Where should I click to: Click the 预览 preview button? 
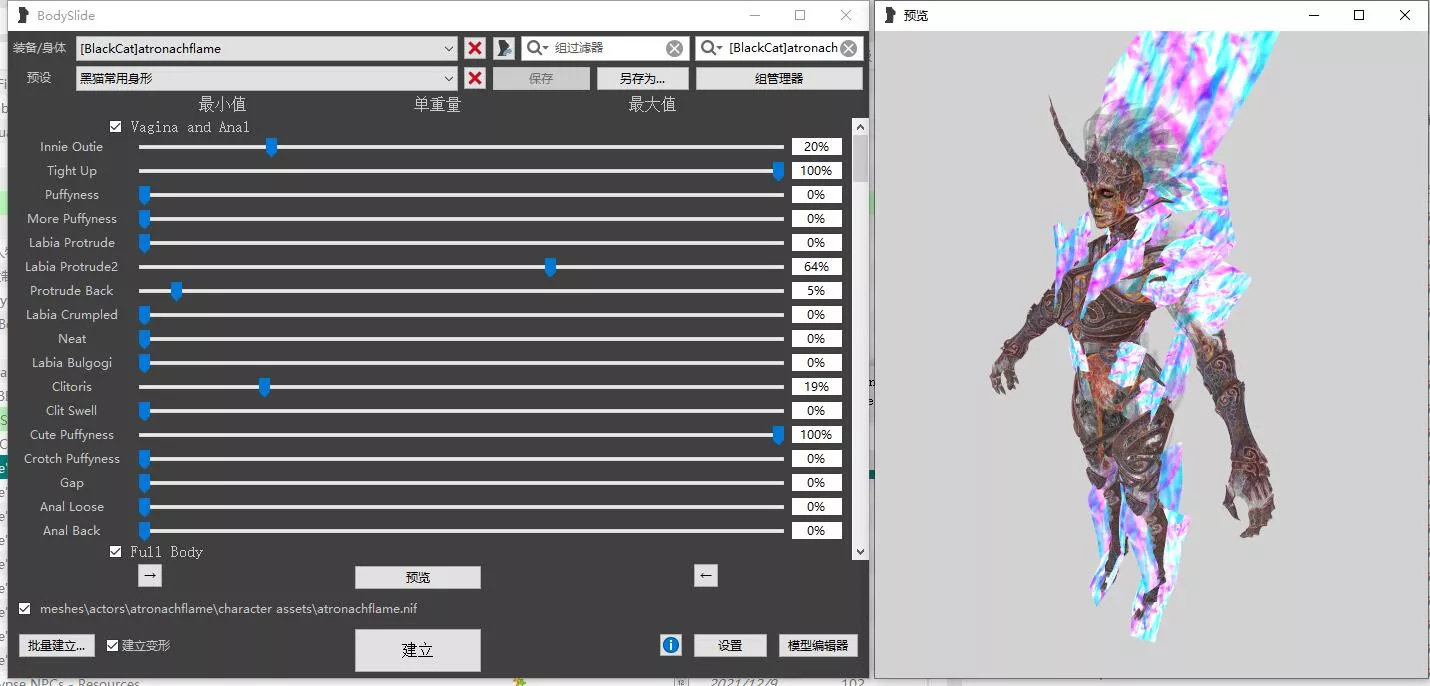pos(418,577)
